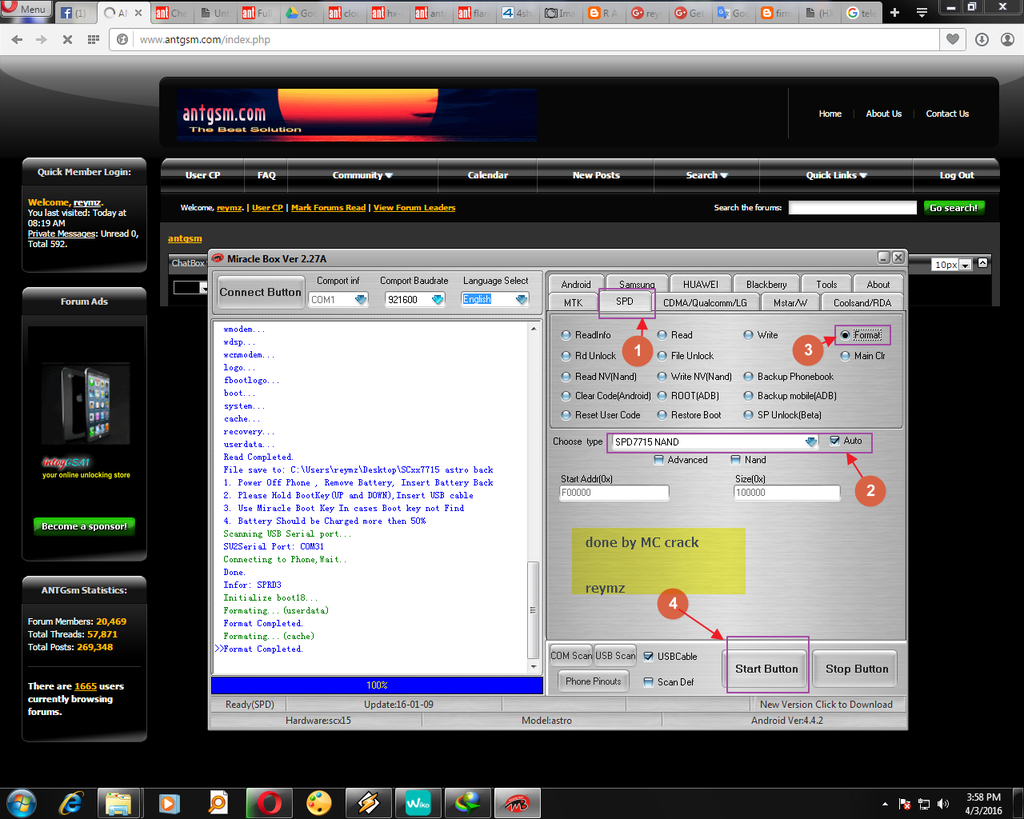This screenshot has width=1024, height=819.
Task: Click the browser downloads arrow icon
Action: (x=981, y=40)
